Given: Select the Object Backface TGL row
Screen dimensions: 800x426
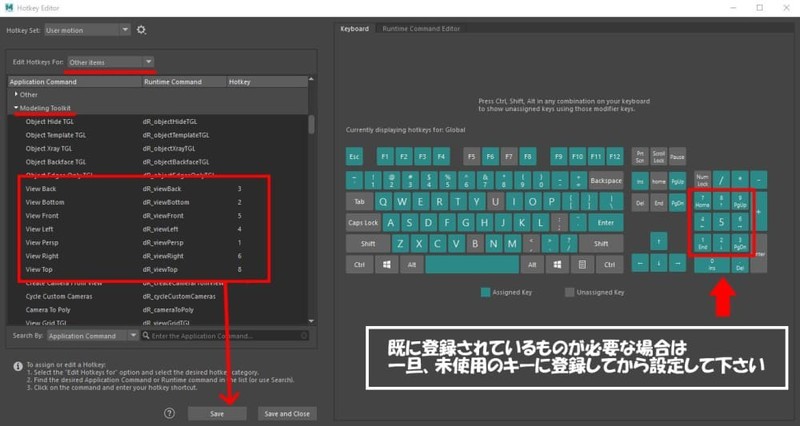Looking at the screenshot, I should tap(158, 162).
